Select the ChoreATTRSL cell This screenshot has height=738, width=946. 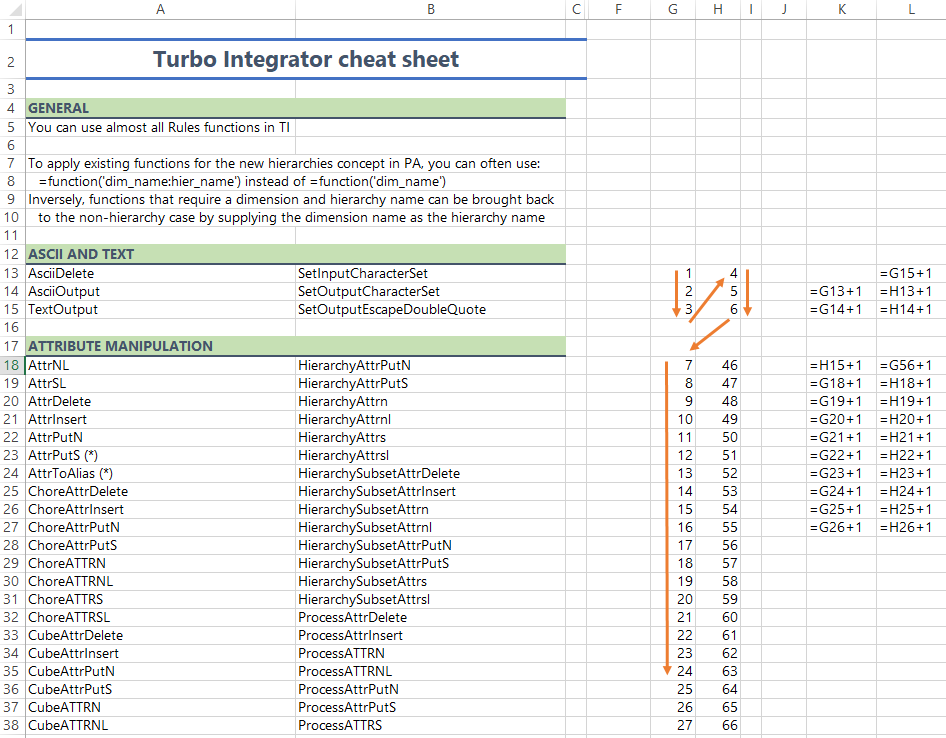tap(160, 617)
